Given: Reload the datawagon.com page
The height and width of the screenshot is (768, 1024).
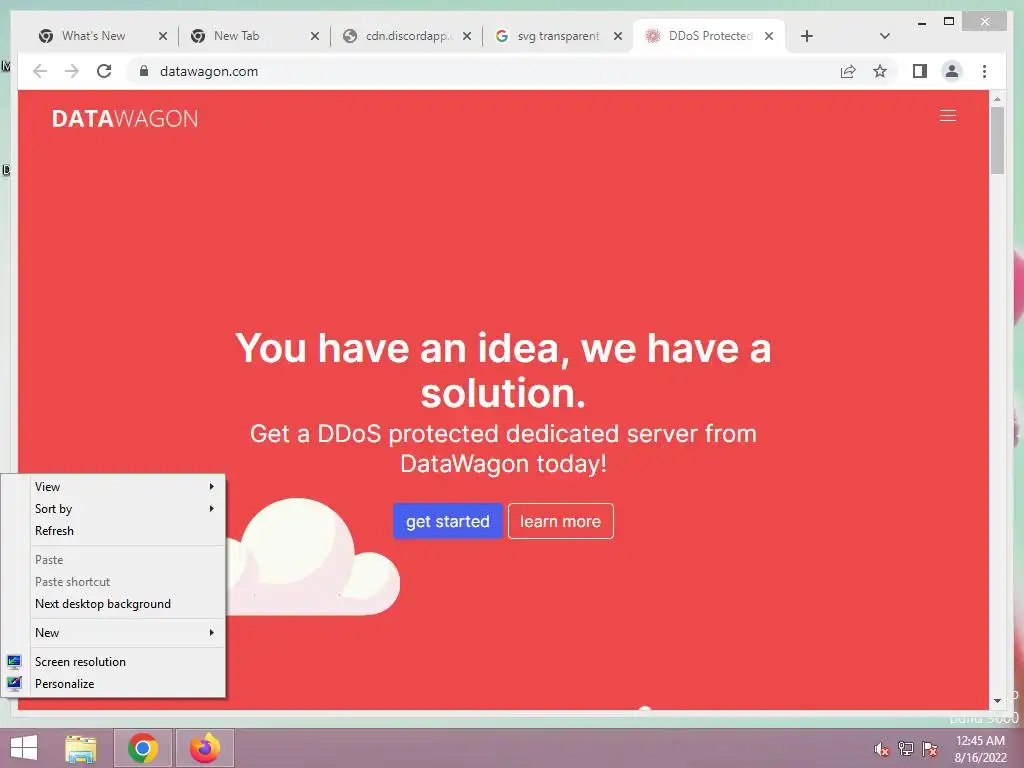Looking at the screenshot, I should coord(104,71).
